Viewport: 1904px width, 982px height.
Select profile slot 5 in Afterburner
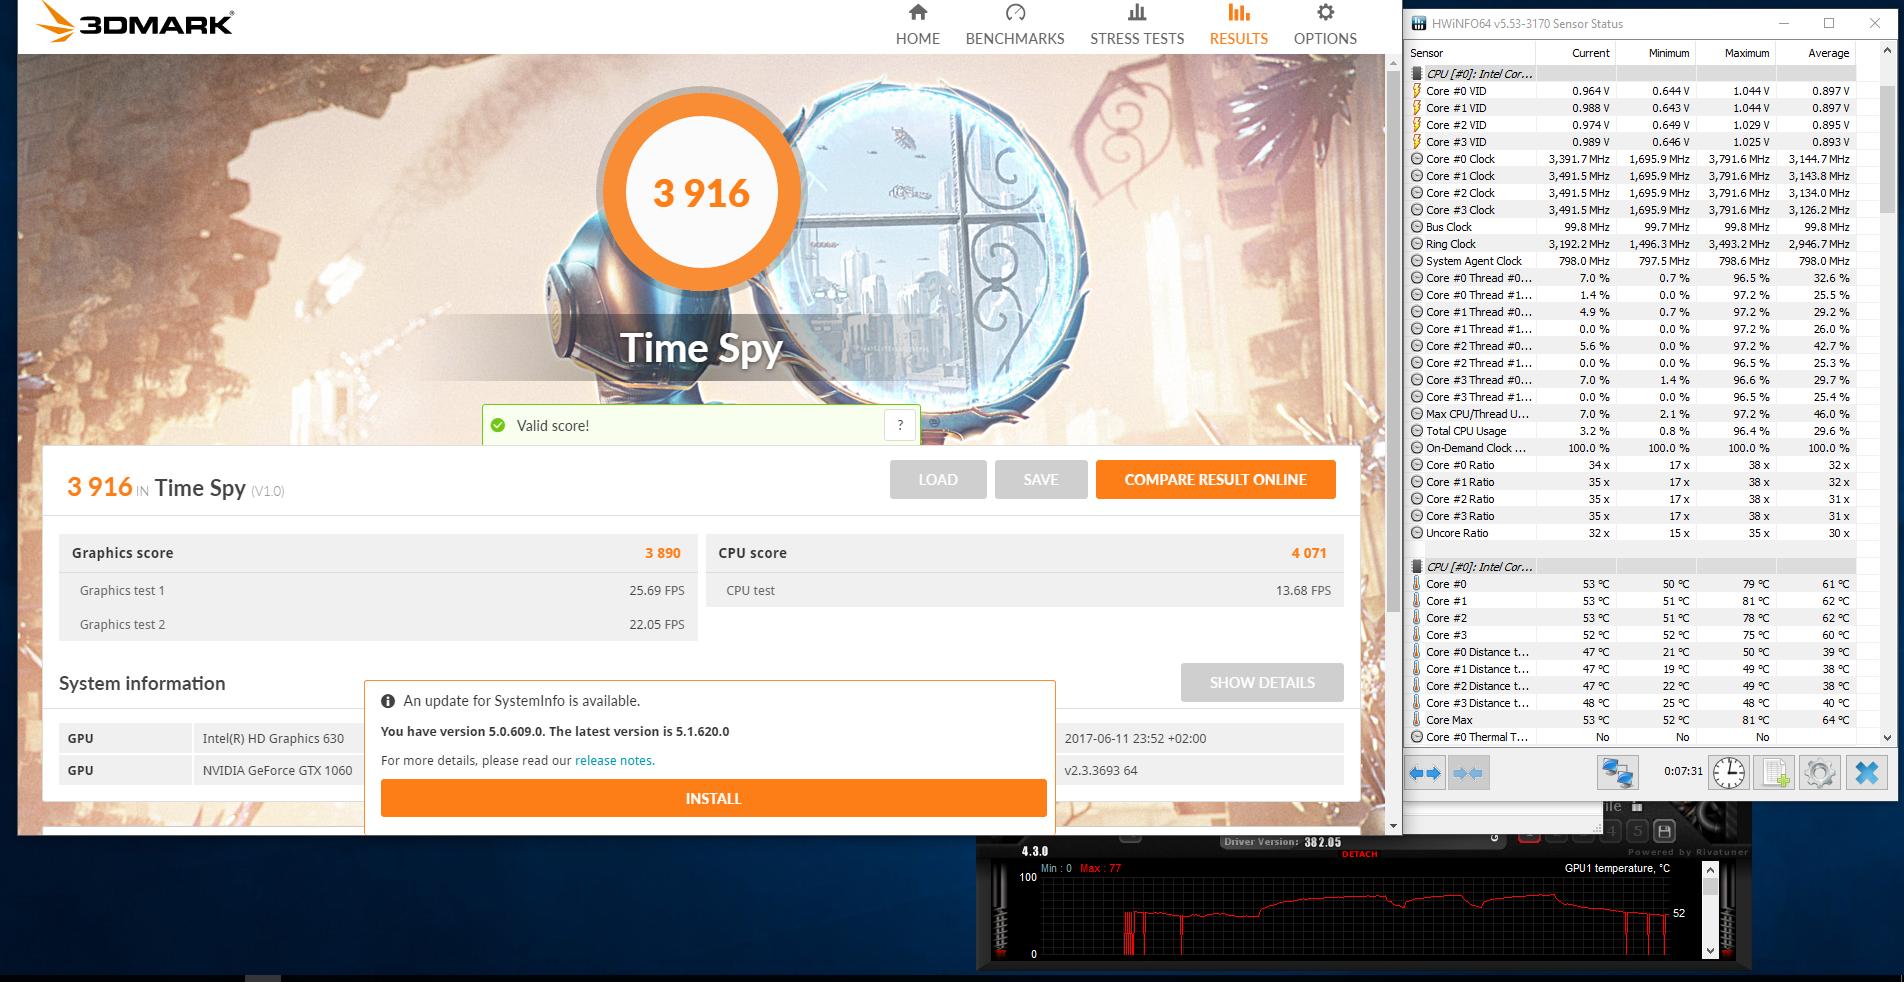[1637, 830]
